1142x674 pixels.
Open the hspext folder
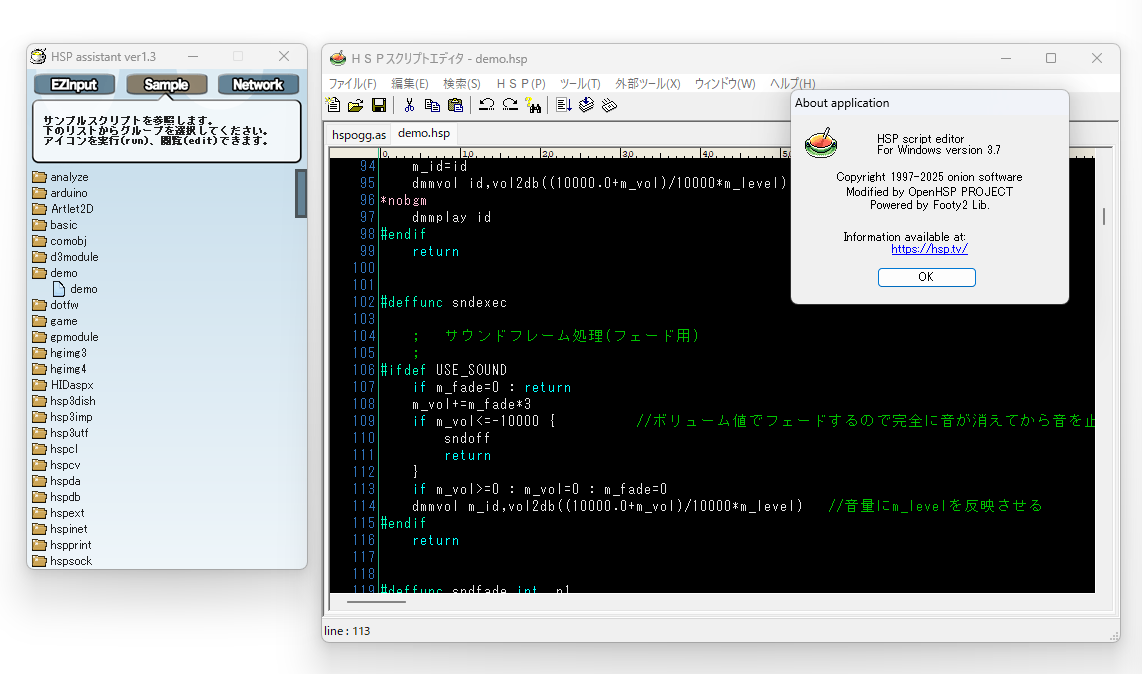click(x=58, y=513)
